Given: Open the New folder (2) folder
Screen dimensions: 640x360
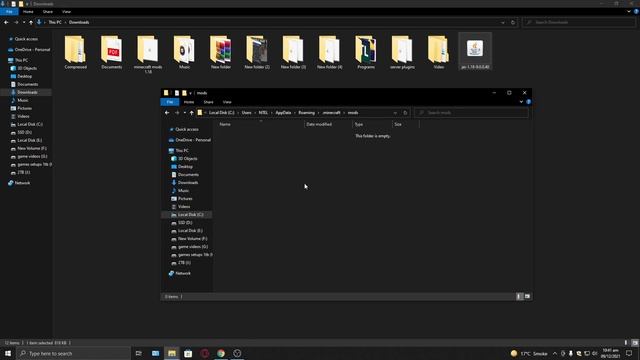Looking at the screenshot, I should point(257,52).
